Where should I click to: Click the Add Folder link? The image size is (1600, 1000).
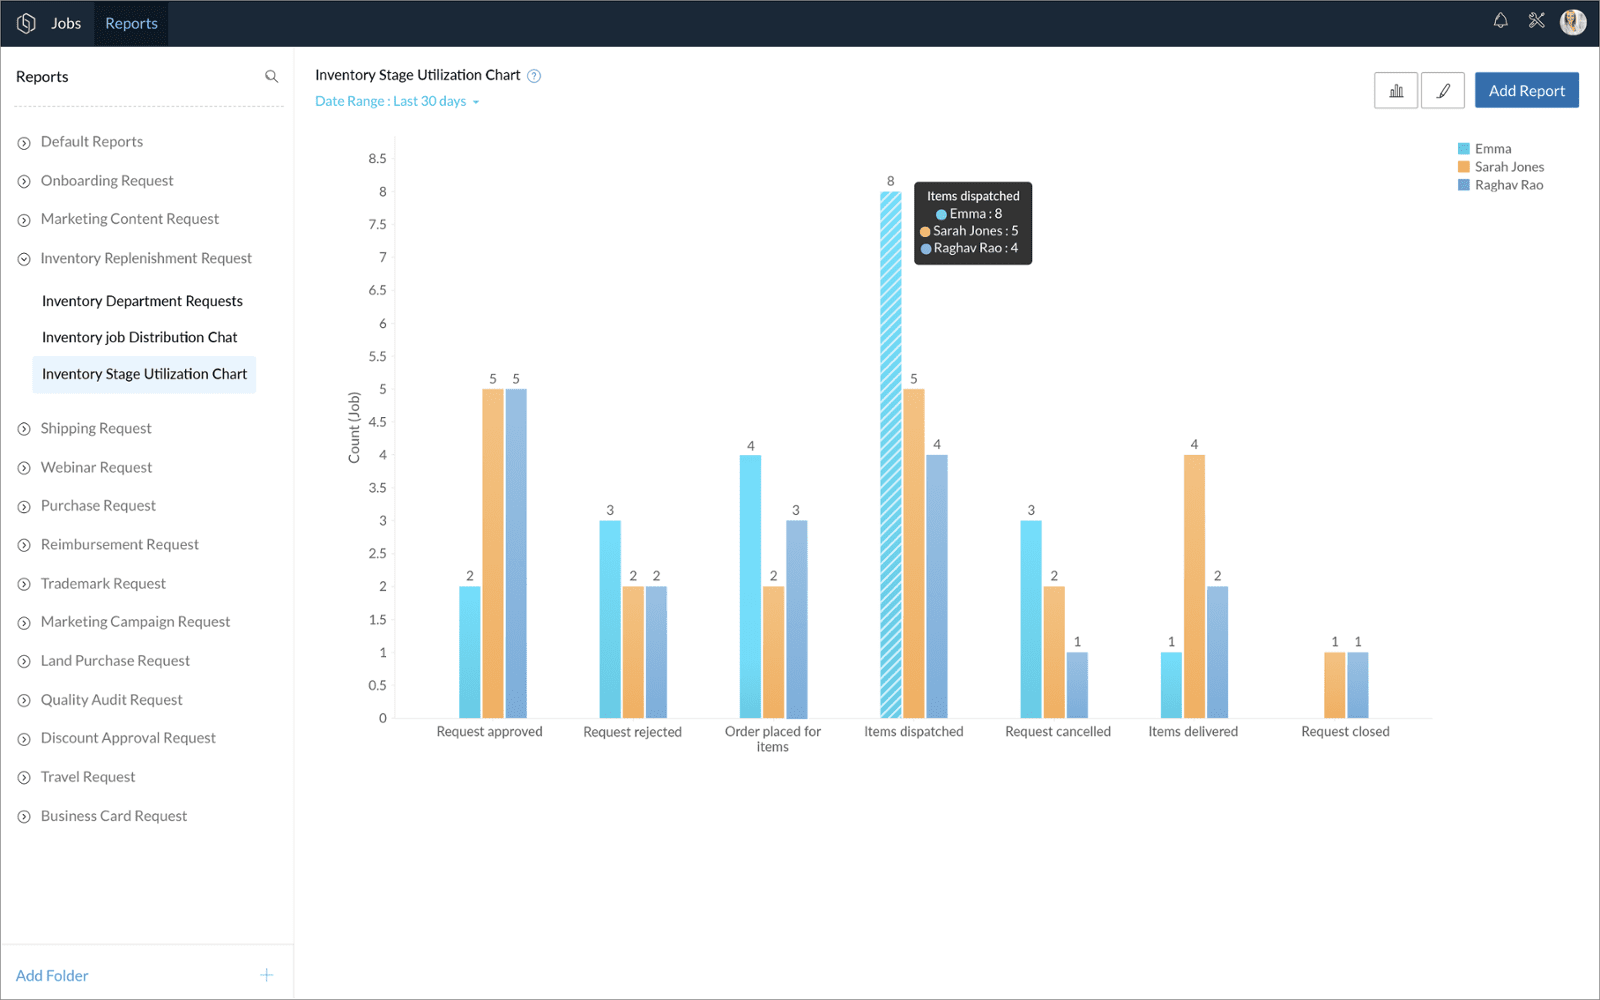pos(52,976)
